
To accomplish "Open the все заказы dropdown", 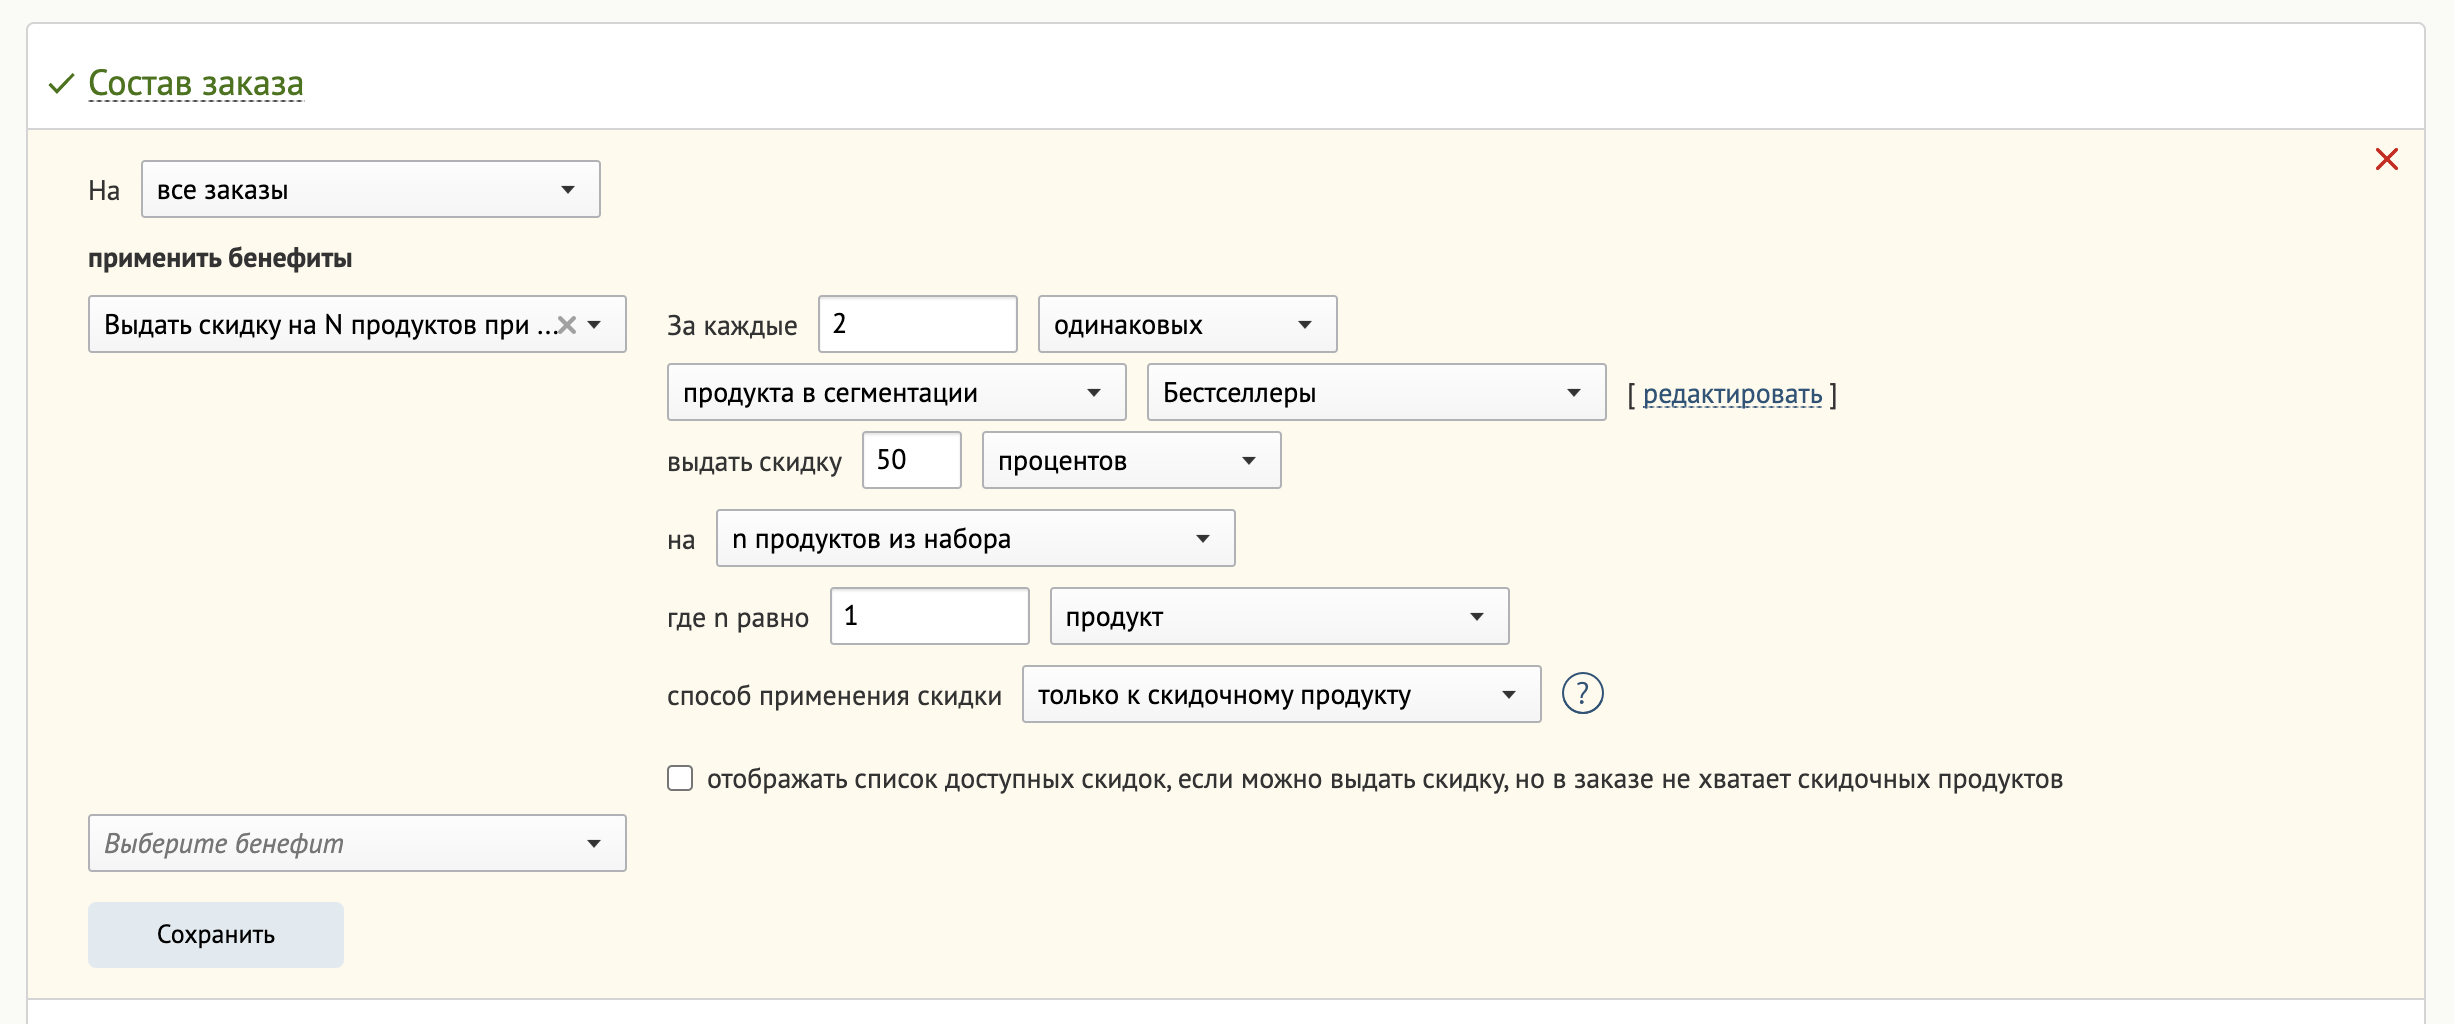I will click(371, 189).
